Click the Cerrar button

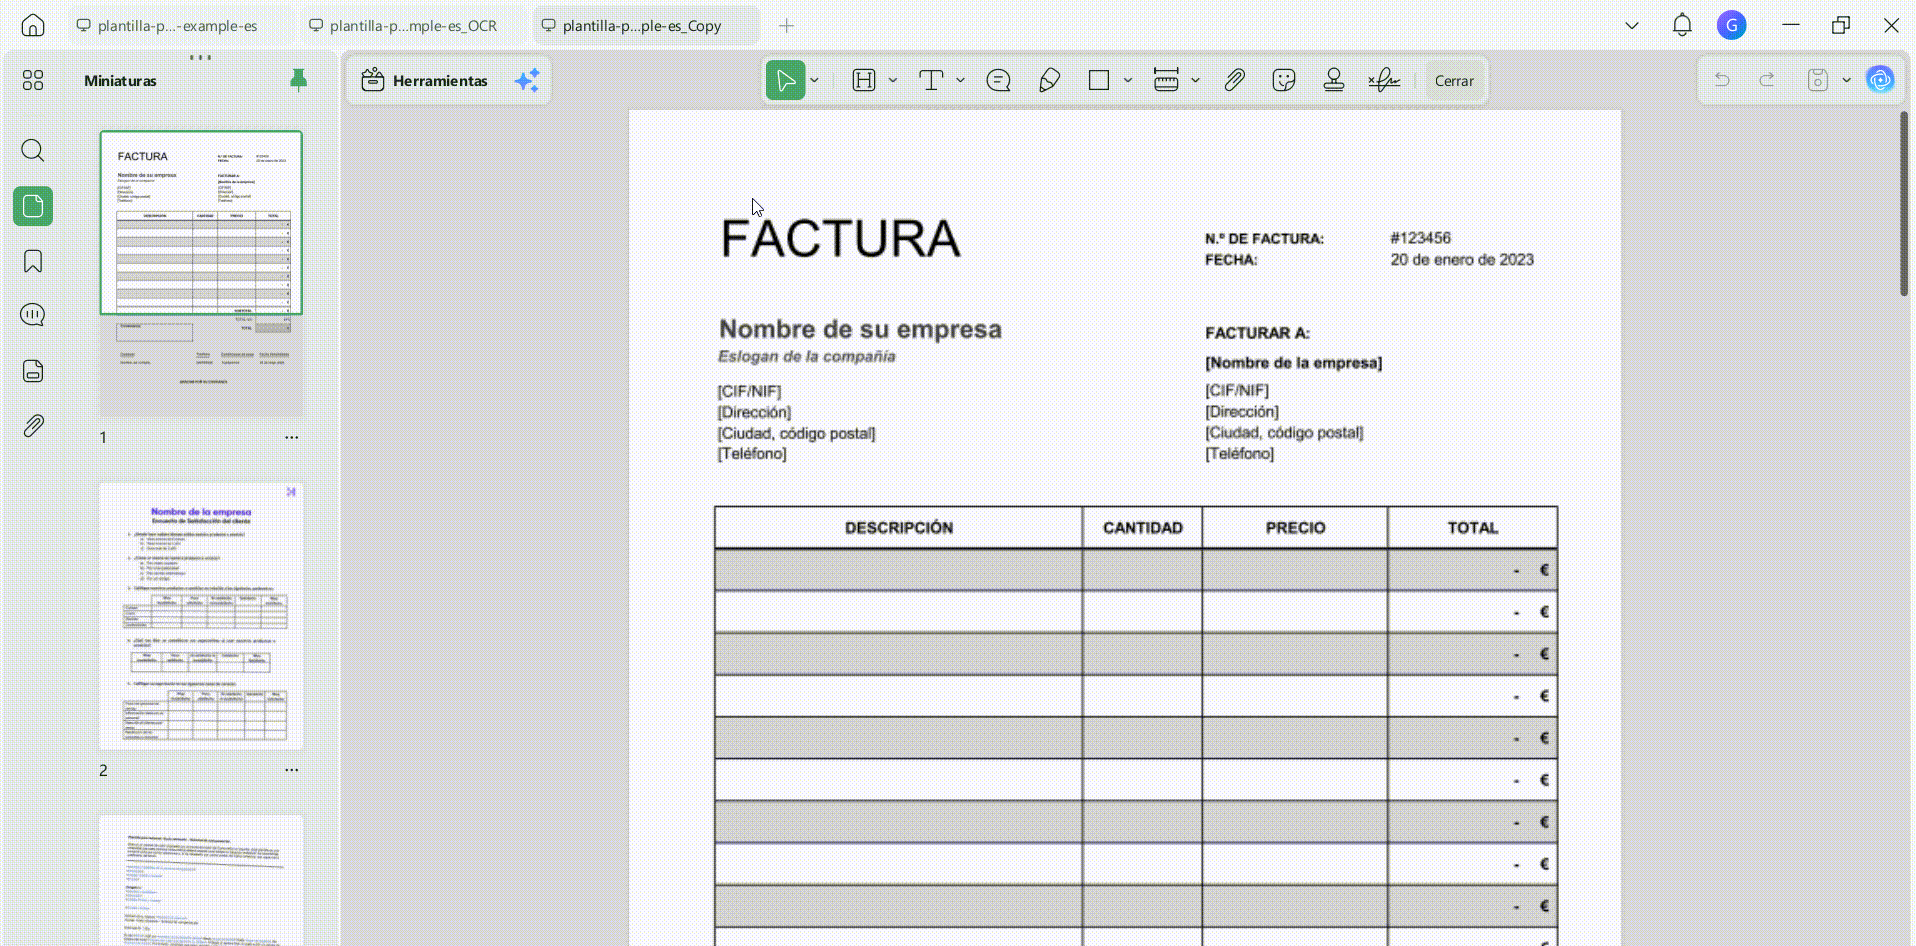[x=1454, y=81]
